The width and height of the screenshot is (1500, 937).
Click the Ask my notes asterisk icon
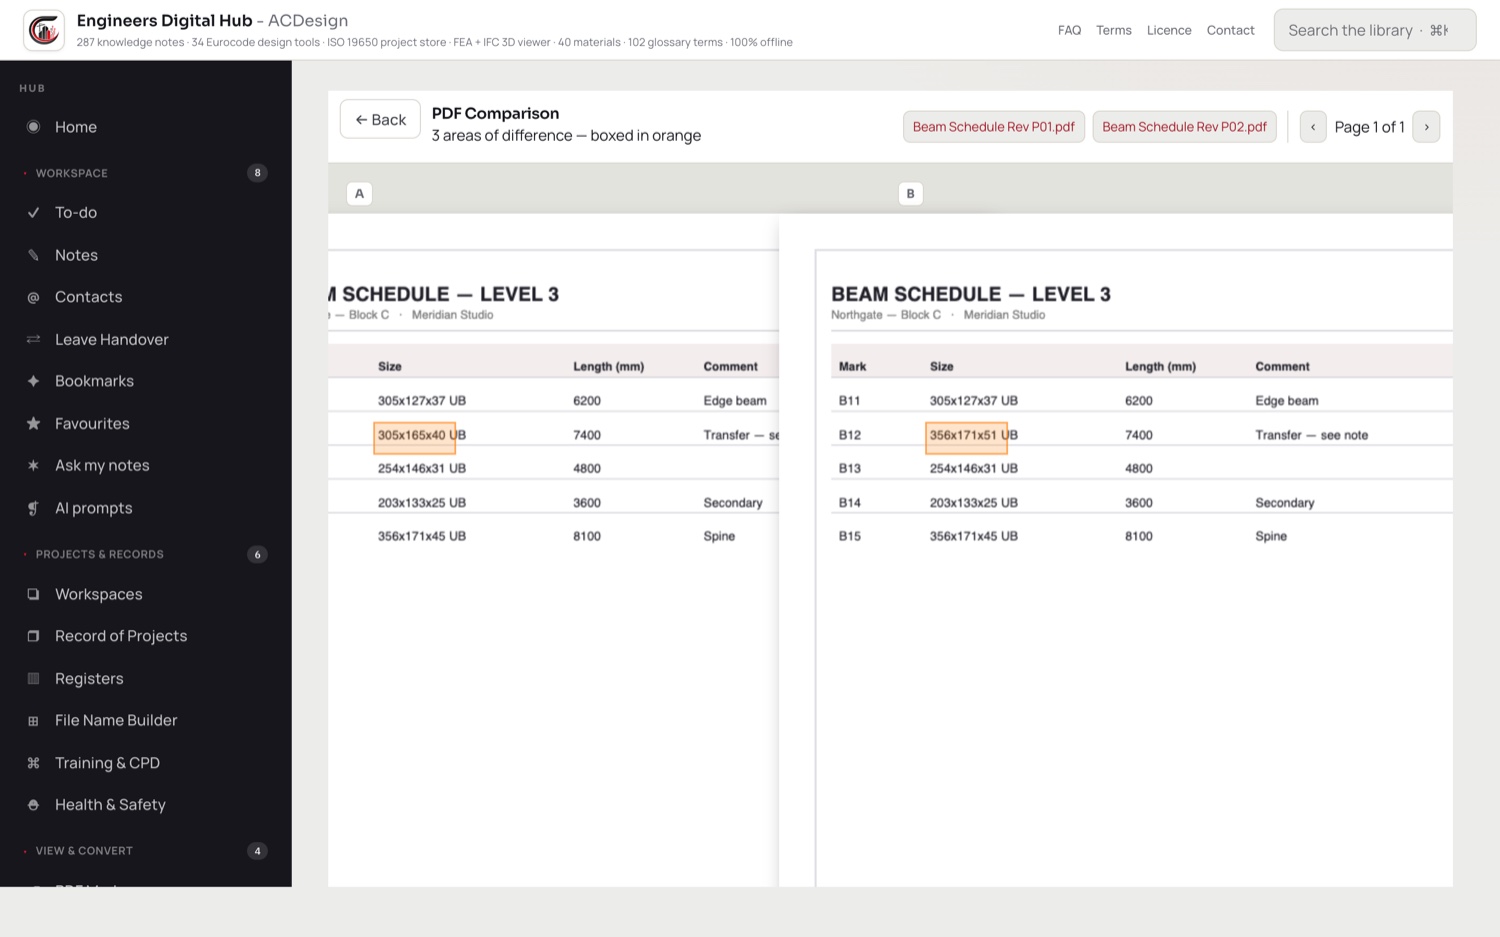pyautogui.click(x=33, y=465)
